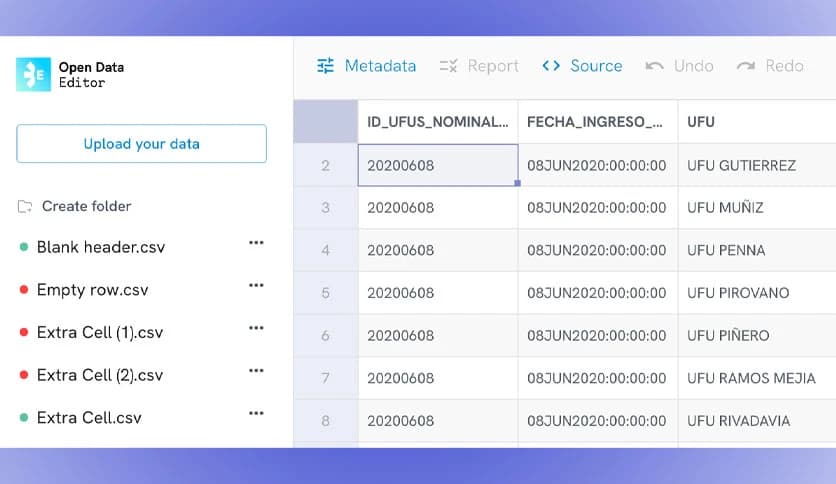Click the Upload your data button
Image resolution: width=836 pixels, height=484 pixels.
(141, 143)
